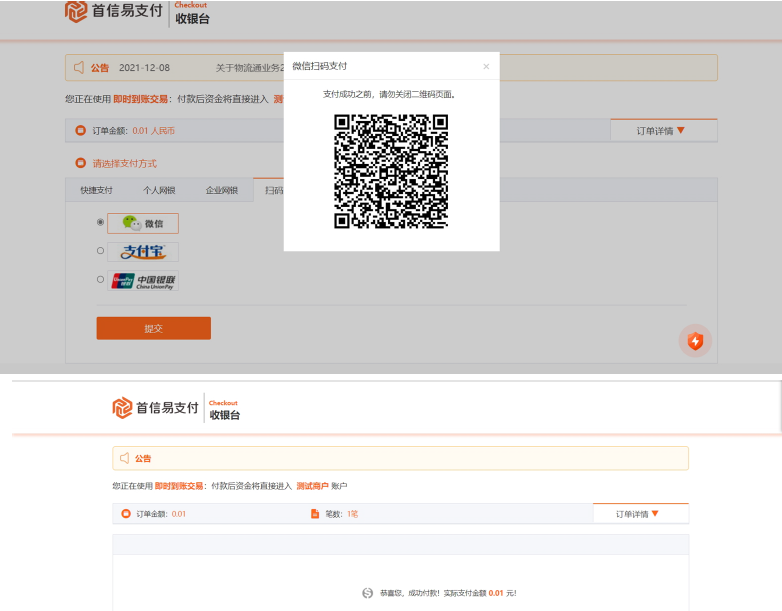Switch to the 企业网银 tab
This screenshot has width=782, height=611.
[222, 190]
